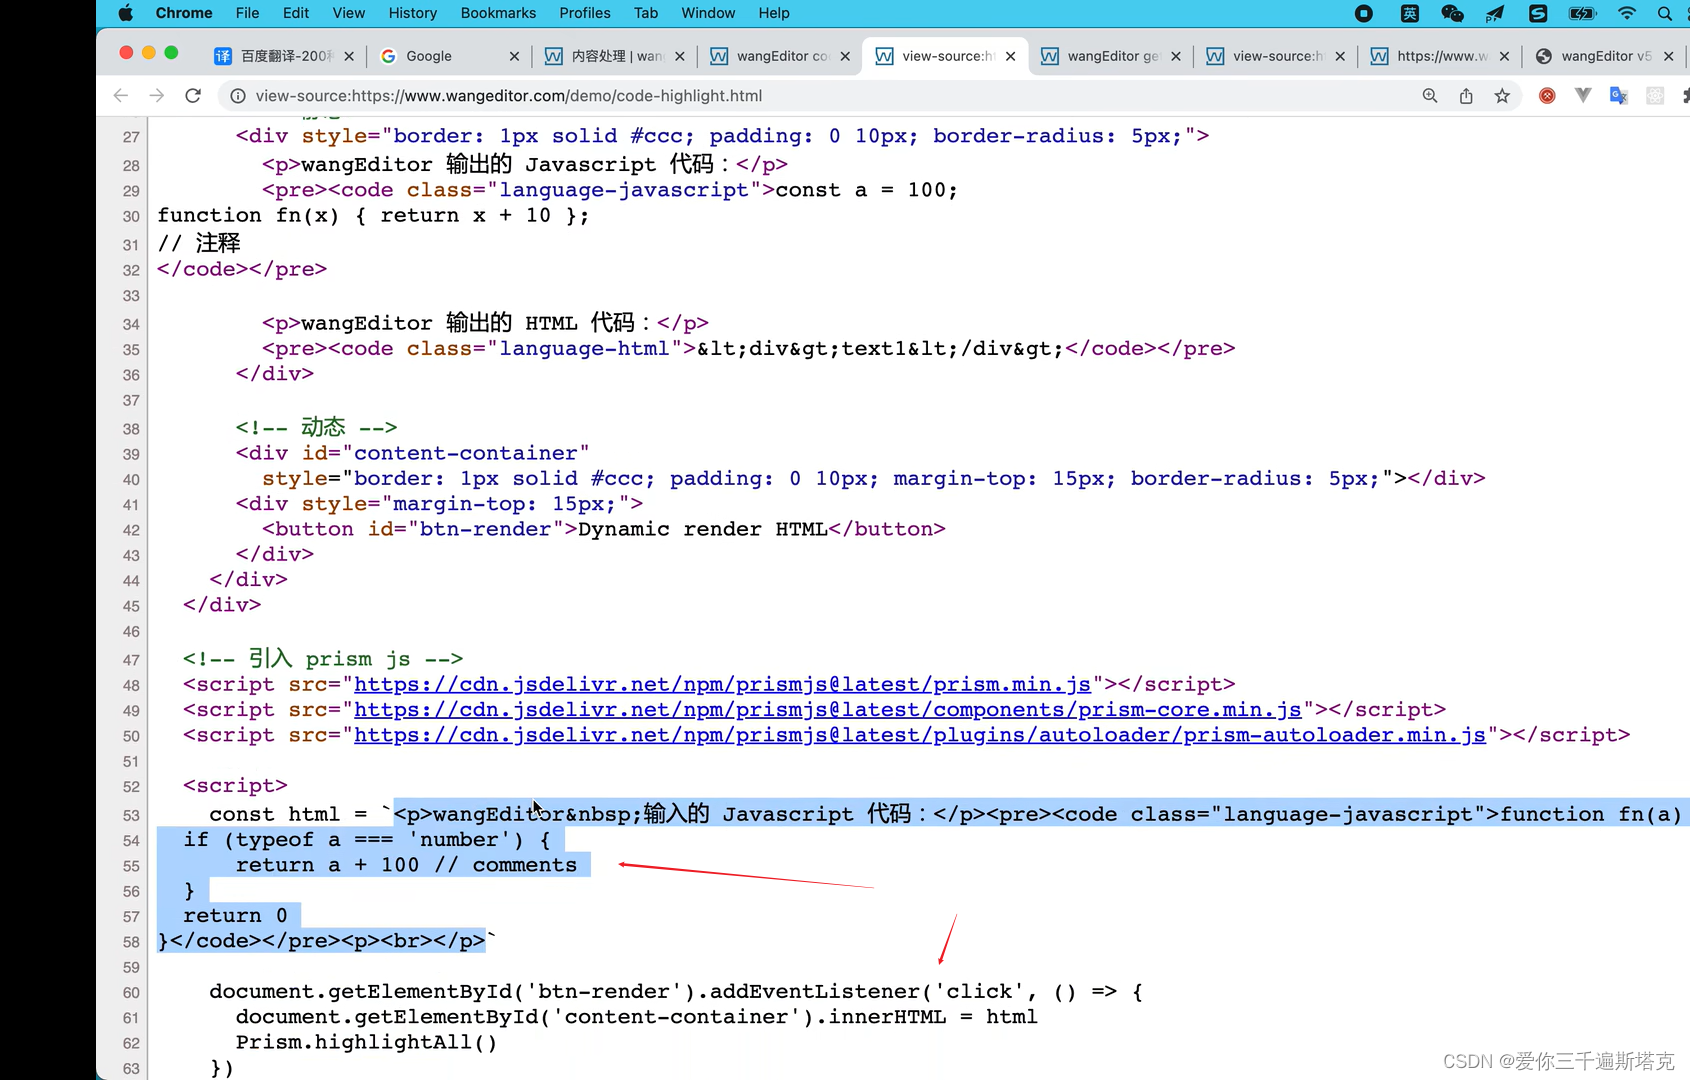The image size is (1690, 1080).
Task: Close the 百度翻译 tab
Action: point(349,57)
